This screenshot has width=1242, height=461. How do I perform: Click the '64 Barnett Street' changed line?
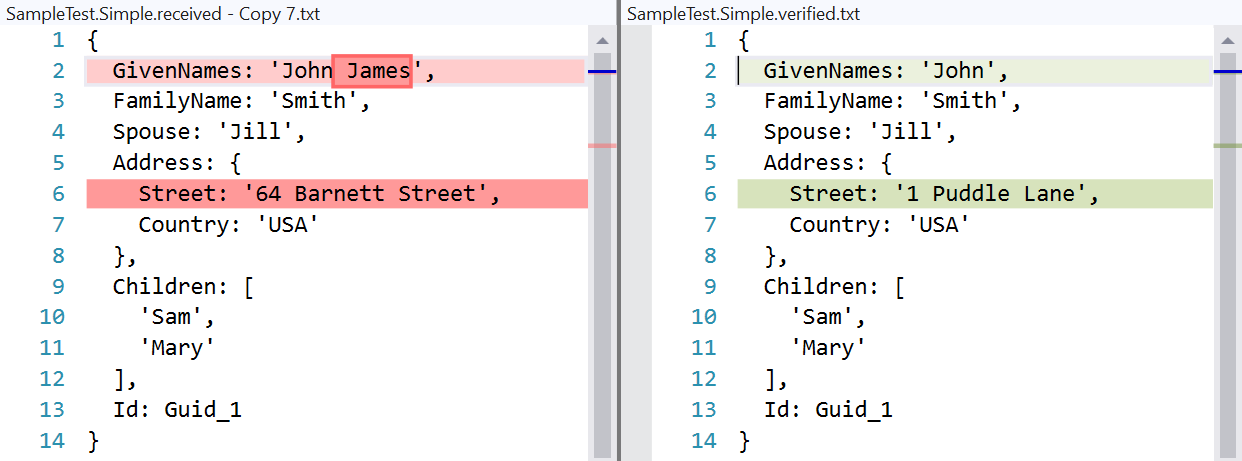[x=337, y=194]
